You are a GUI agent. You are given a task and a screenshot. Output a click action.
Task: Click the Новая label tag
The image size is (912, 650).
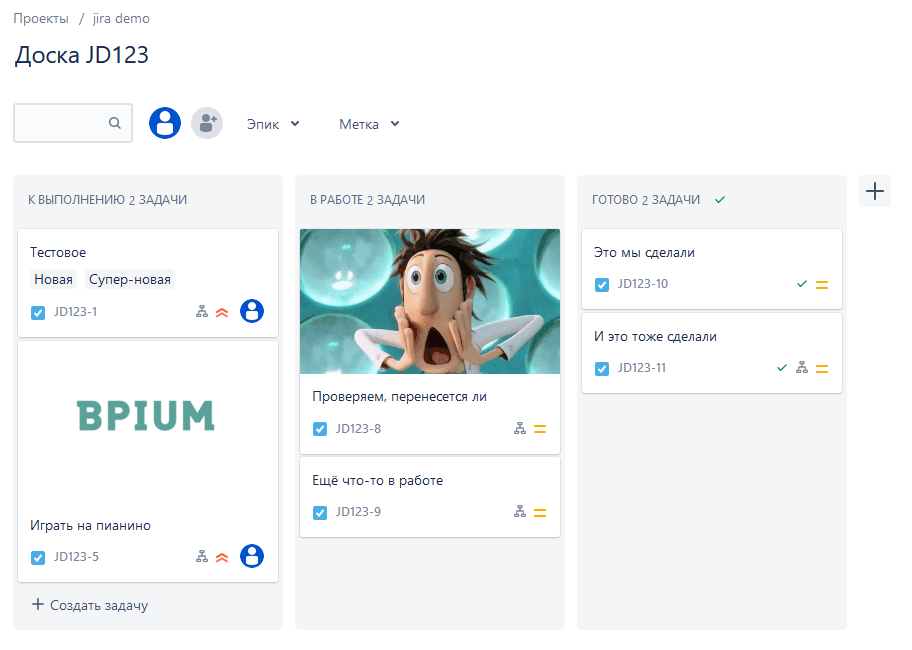[54, 279]
